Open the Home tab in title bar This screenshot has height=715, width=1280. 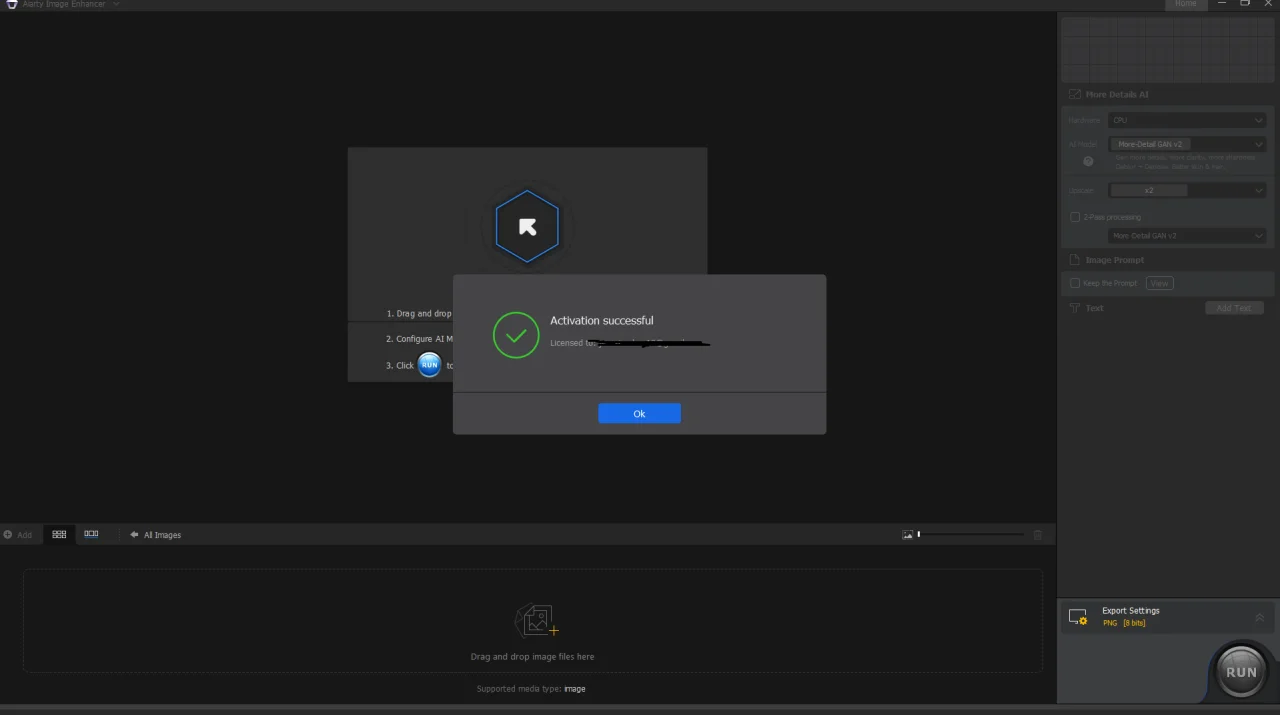pyautogui.click(x=1186, y=4)
